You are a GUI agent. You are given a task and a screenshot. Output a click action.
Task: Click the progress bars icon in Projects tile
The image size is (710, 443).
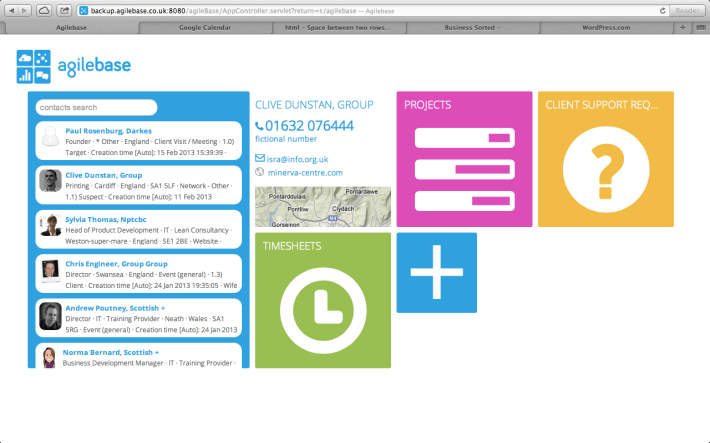click(465, 169)
